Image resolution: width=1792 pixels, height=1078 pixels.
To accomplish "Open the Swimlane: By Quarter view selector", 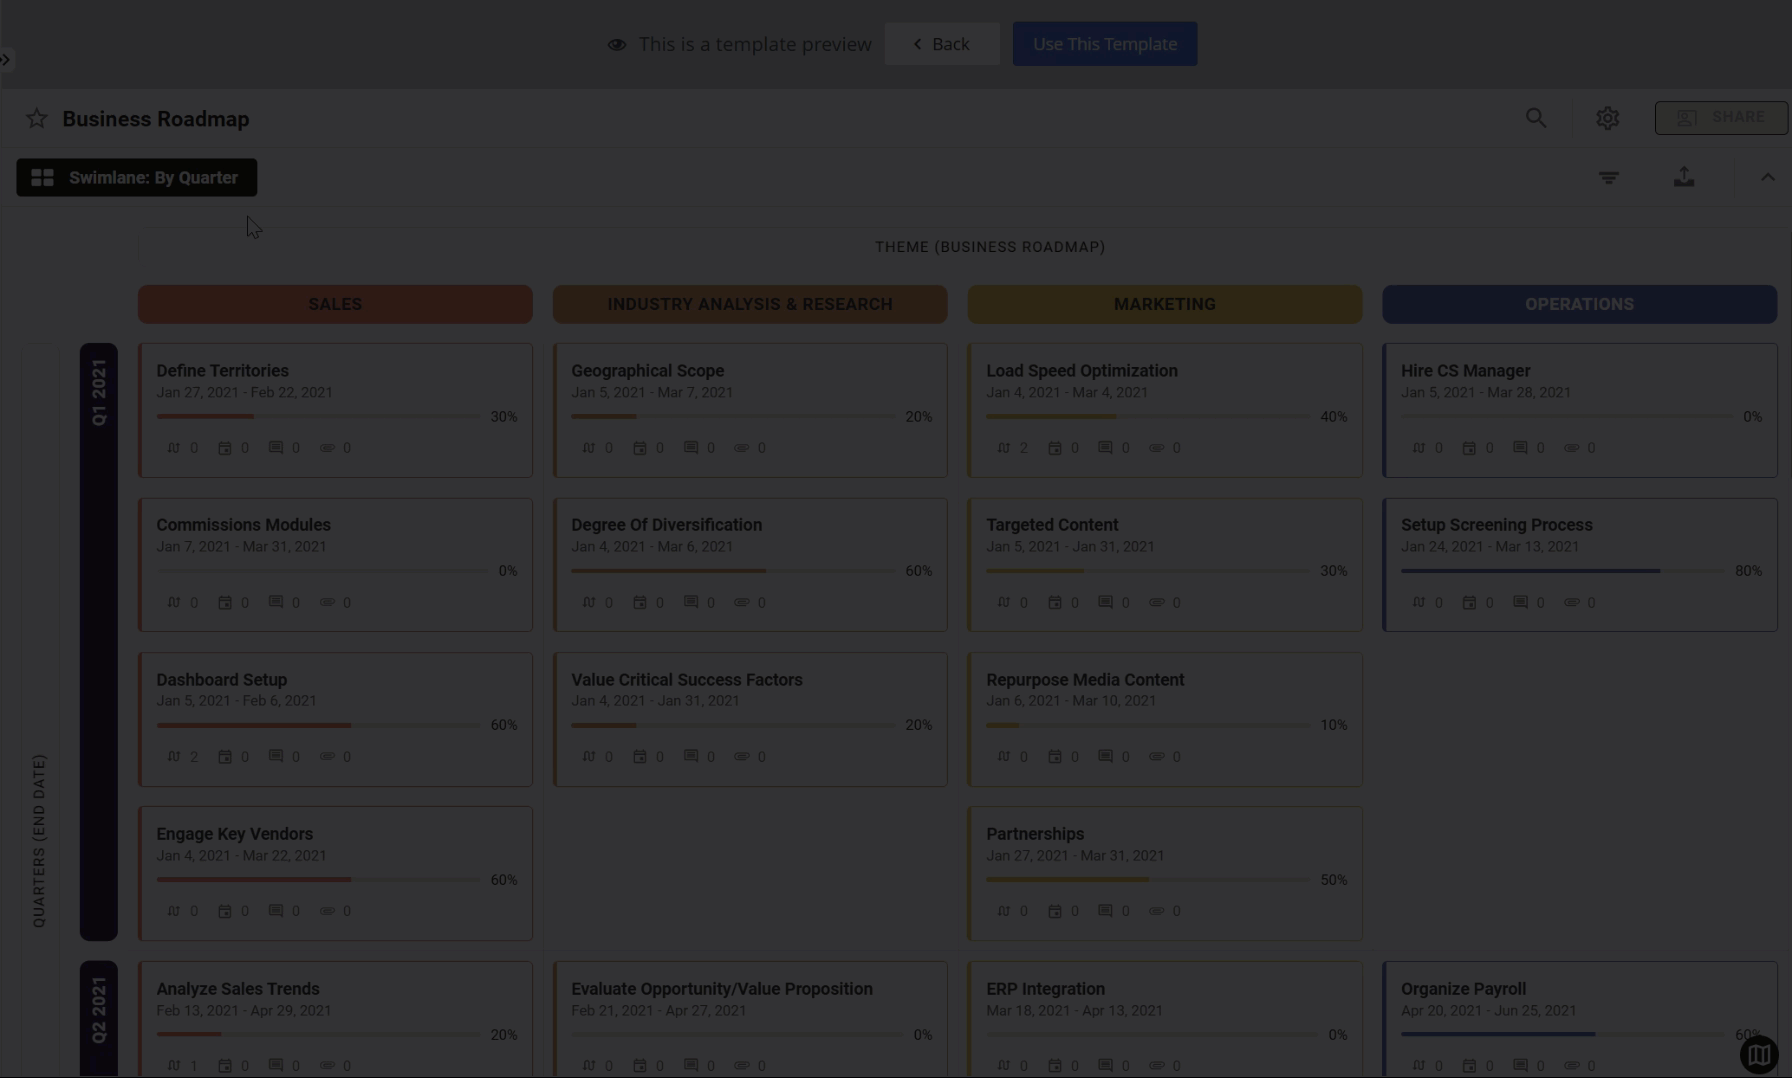I will (x=137, y=178).
